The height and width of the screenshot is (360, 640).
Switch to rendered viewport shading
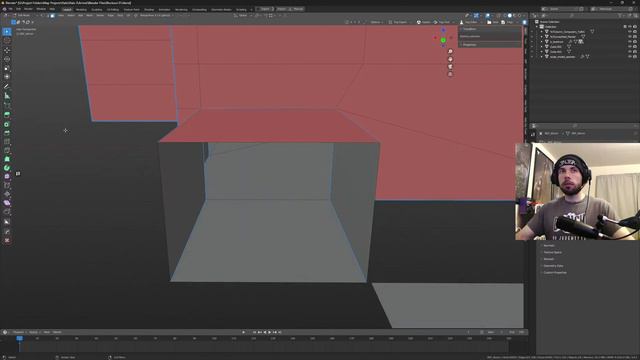tap(520, 16)
